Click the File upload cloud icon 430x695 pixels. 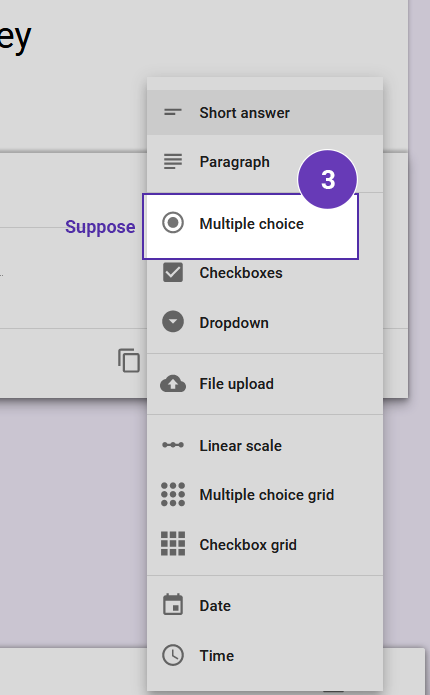(x=173, y=384)
